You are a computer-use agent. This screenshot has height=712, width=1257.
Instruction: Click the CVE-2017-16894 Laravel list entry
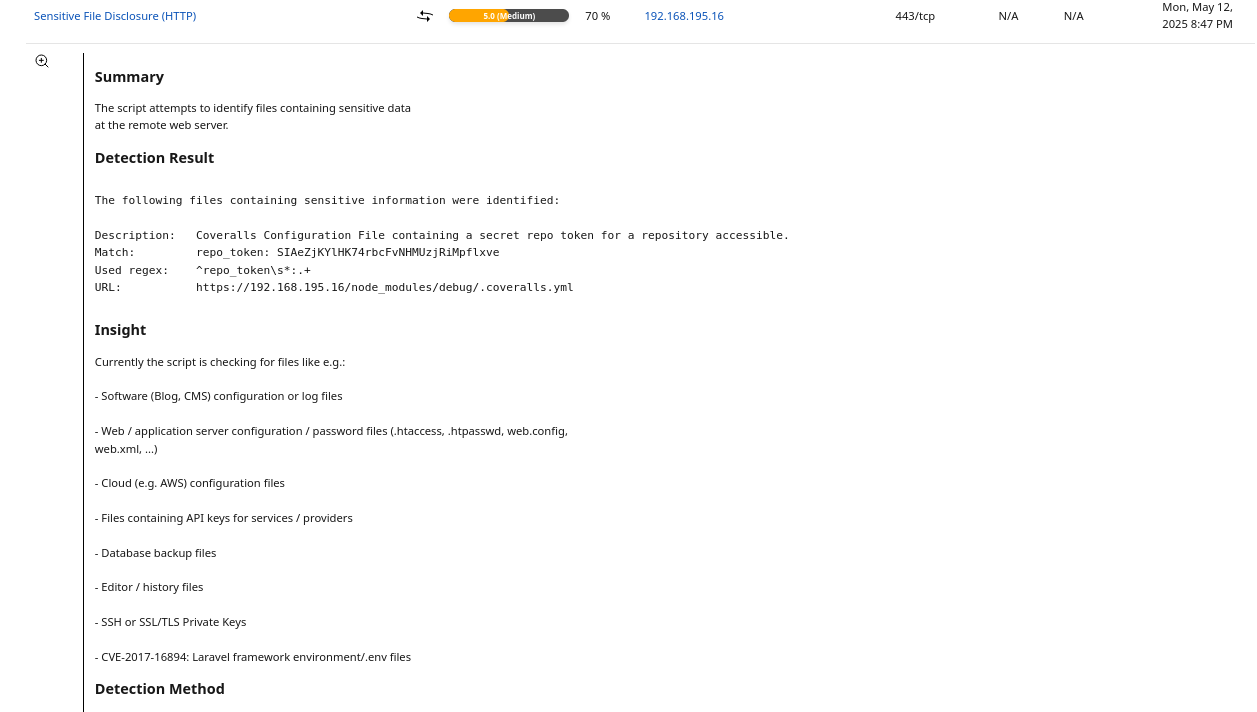click(x=252, y=657)
